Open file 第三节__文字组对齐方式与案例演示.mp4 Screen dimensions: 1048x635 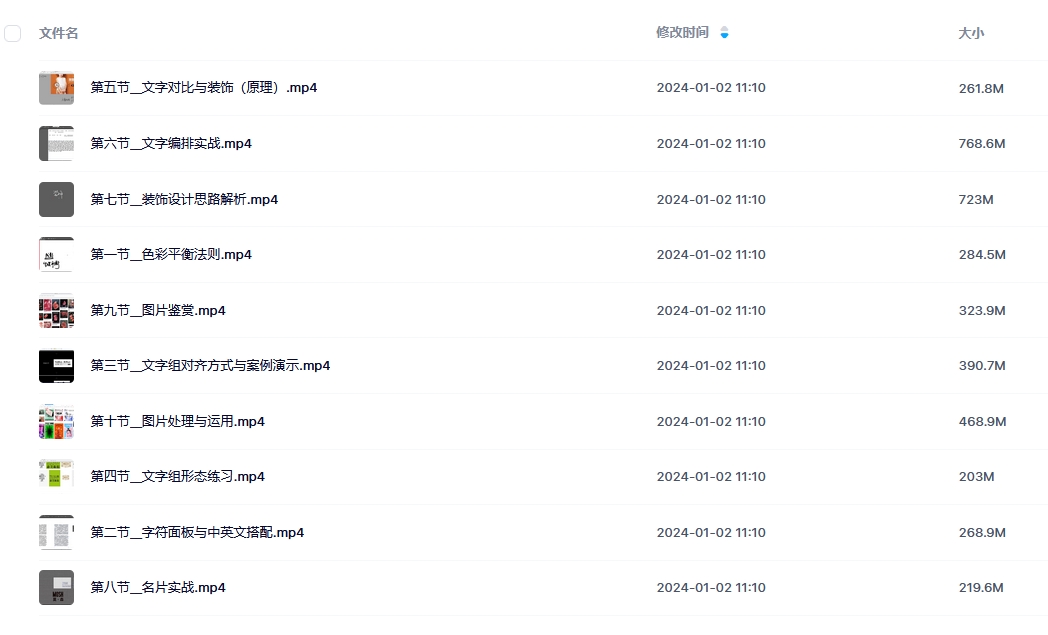211,366
